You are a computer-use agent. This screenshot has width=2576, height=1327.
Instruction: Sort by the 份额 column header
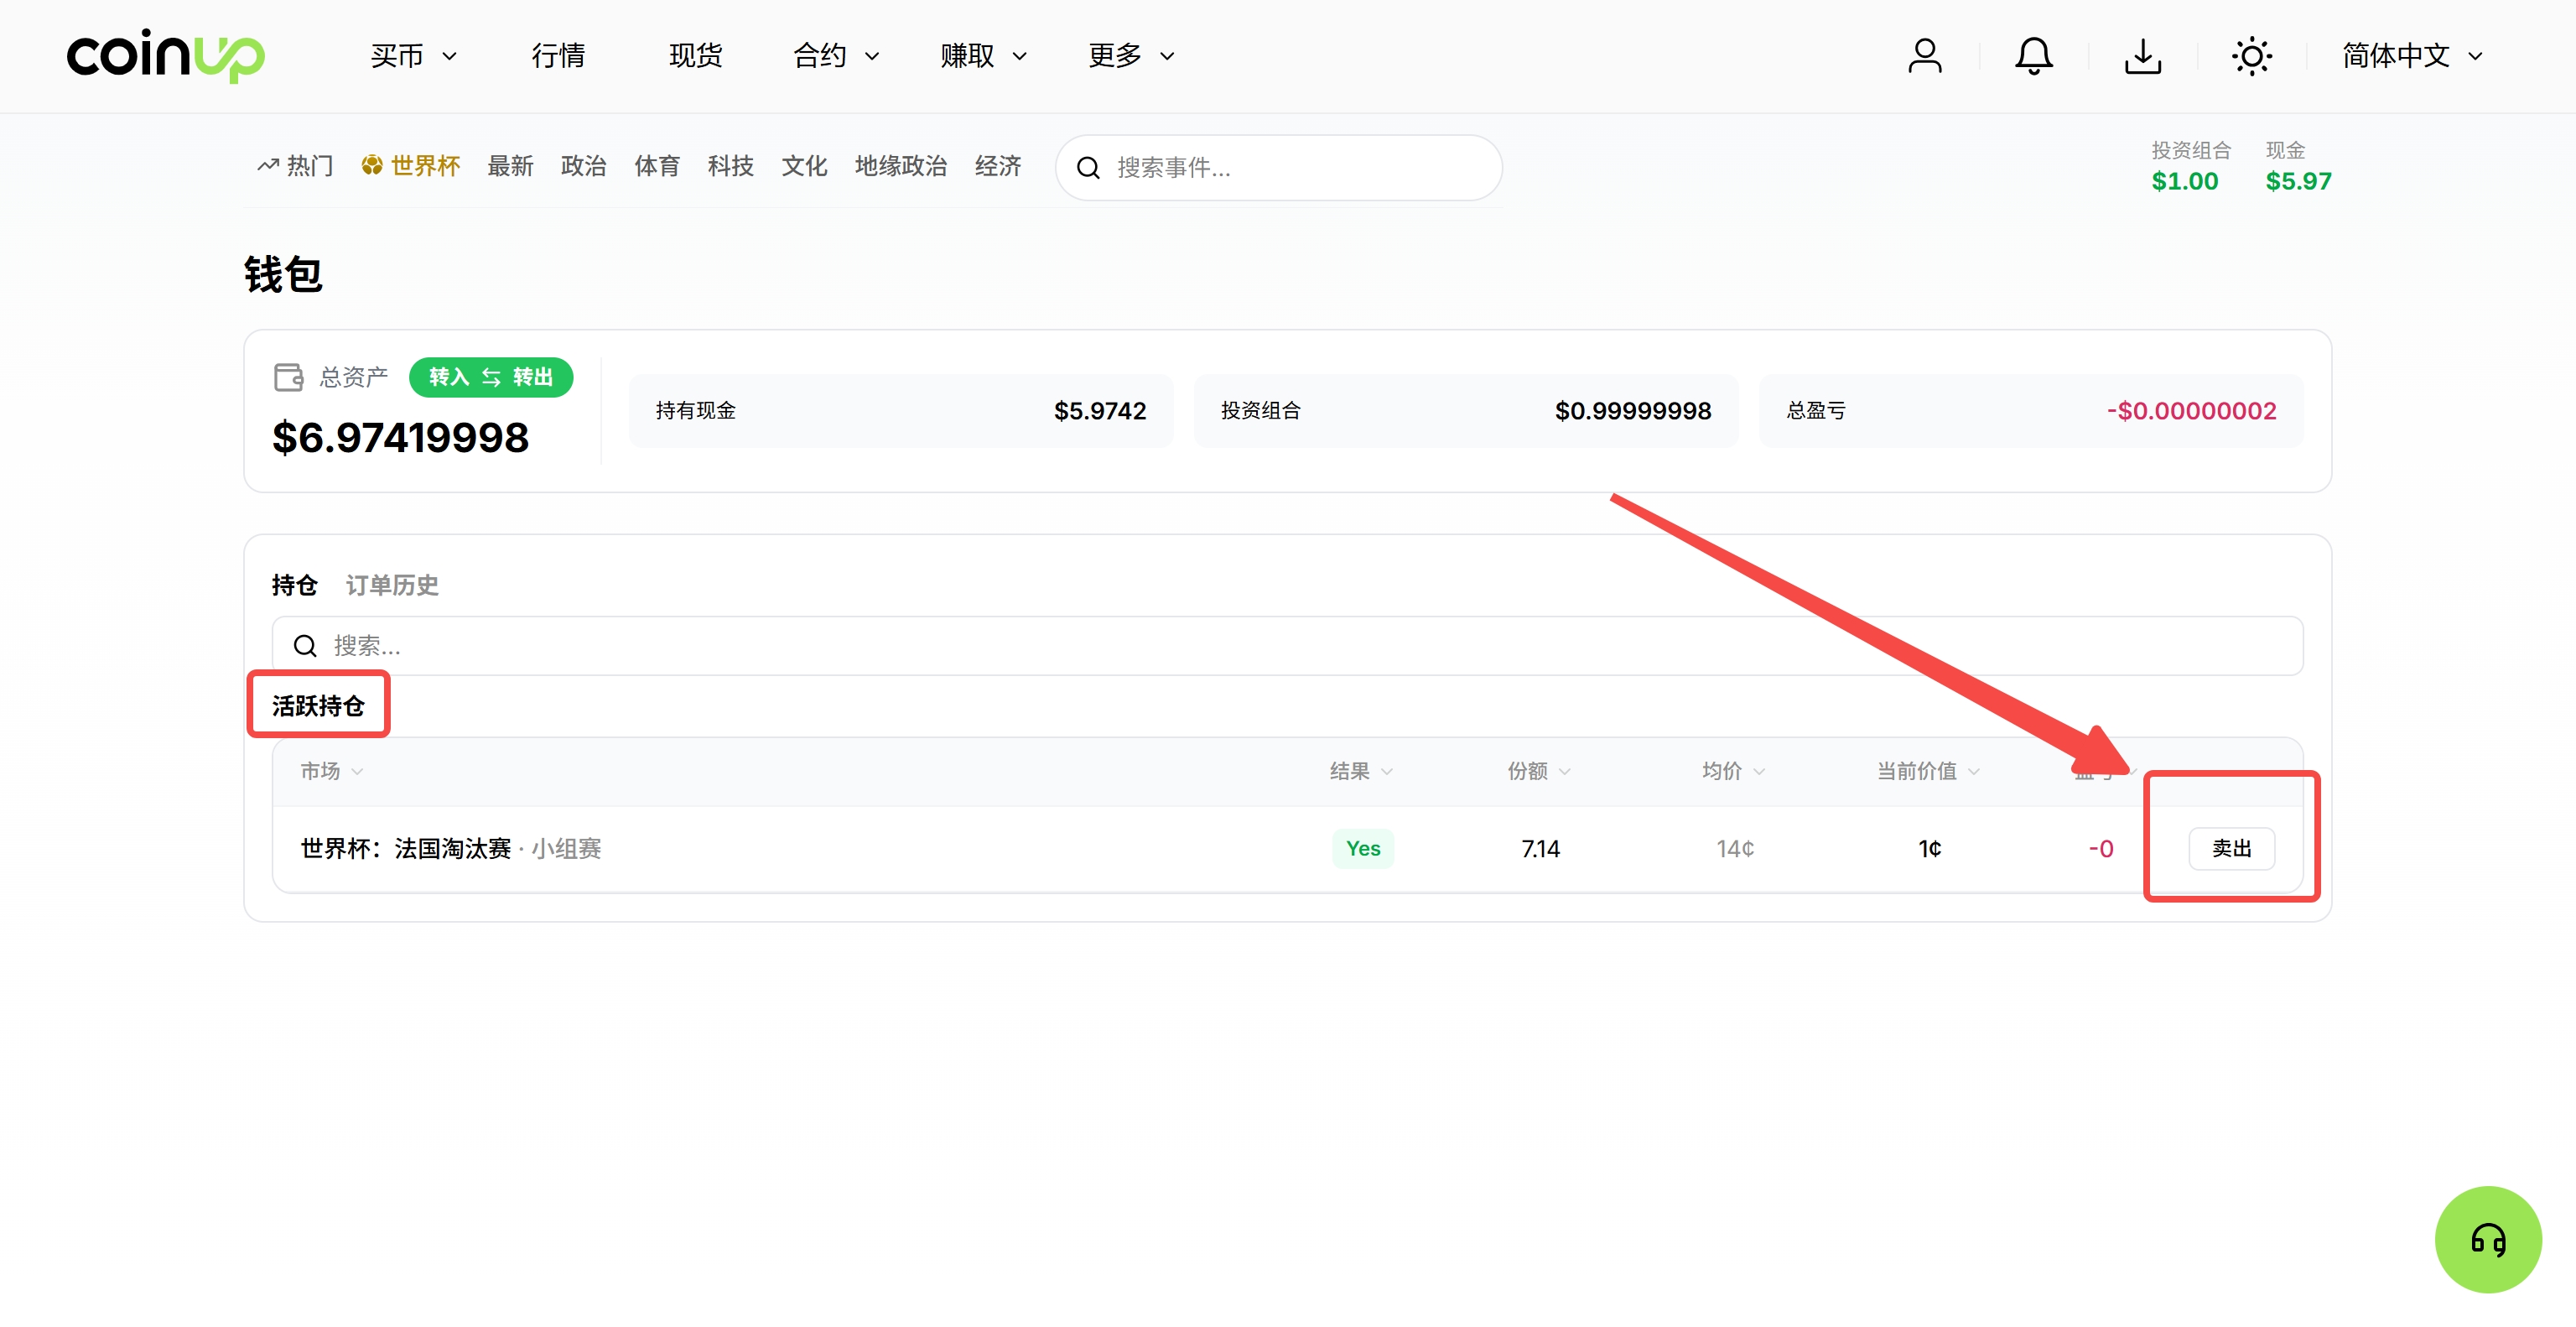[x=1539, y=771]
